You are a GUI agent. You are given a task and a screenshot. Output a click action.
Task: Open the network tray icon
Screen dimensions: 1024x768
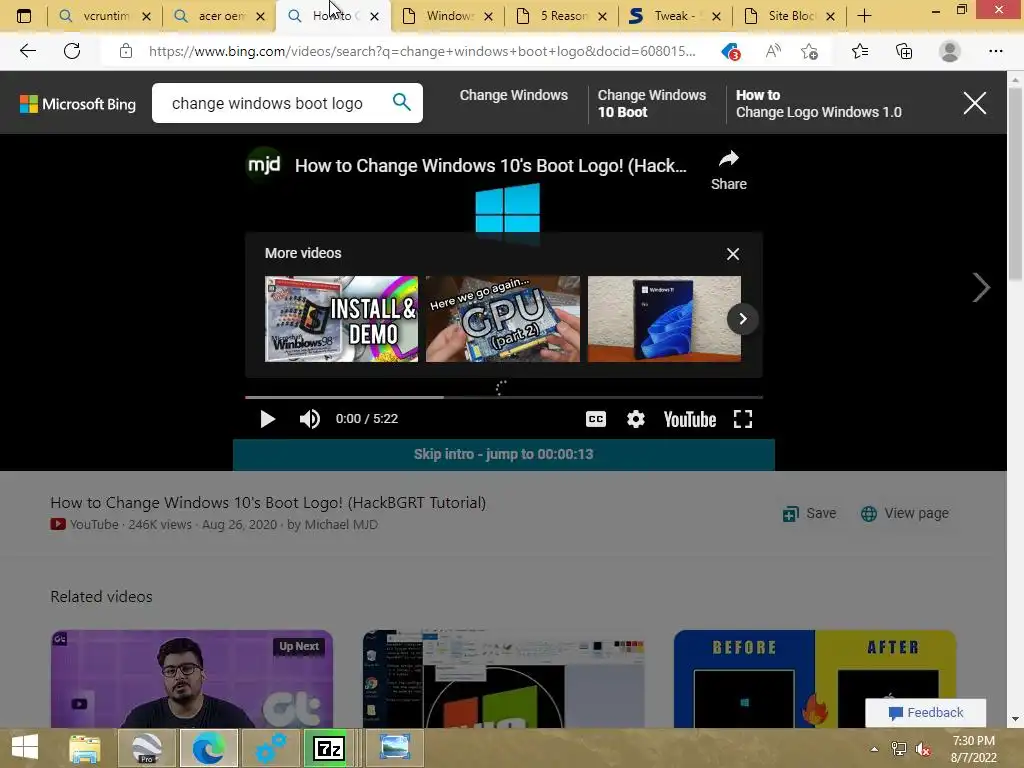(899, 749)
